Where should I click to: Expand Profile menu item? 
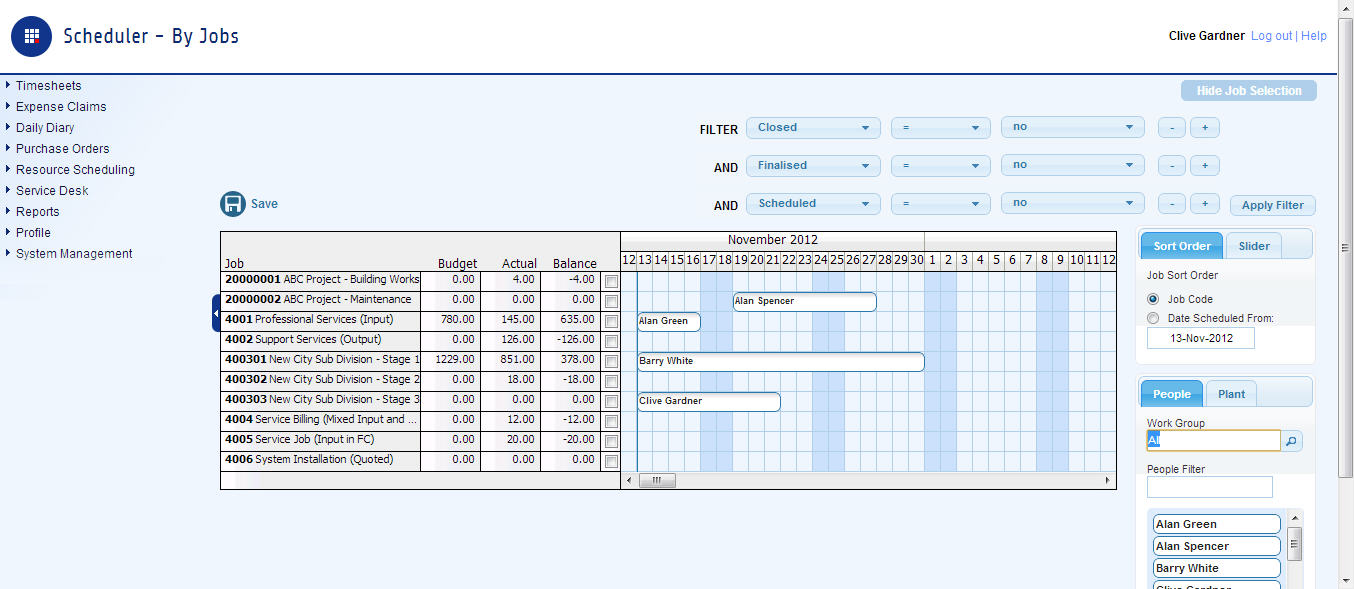(x=33, y=233)
